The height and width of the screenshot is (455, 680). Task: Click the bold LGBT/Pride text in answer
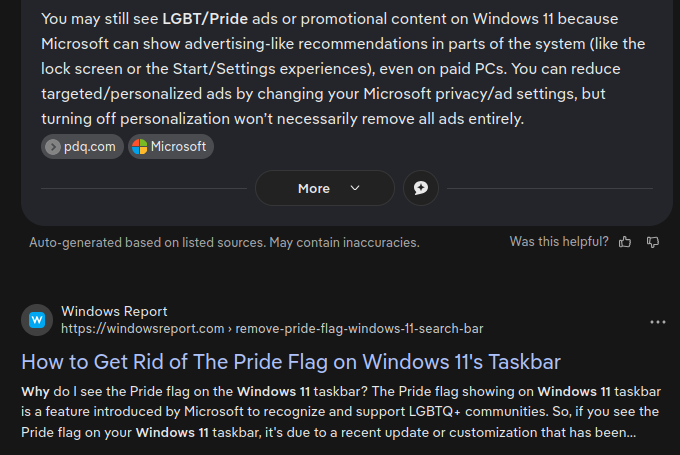pyautogui.click(x=205, y=19)
